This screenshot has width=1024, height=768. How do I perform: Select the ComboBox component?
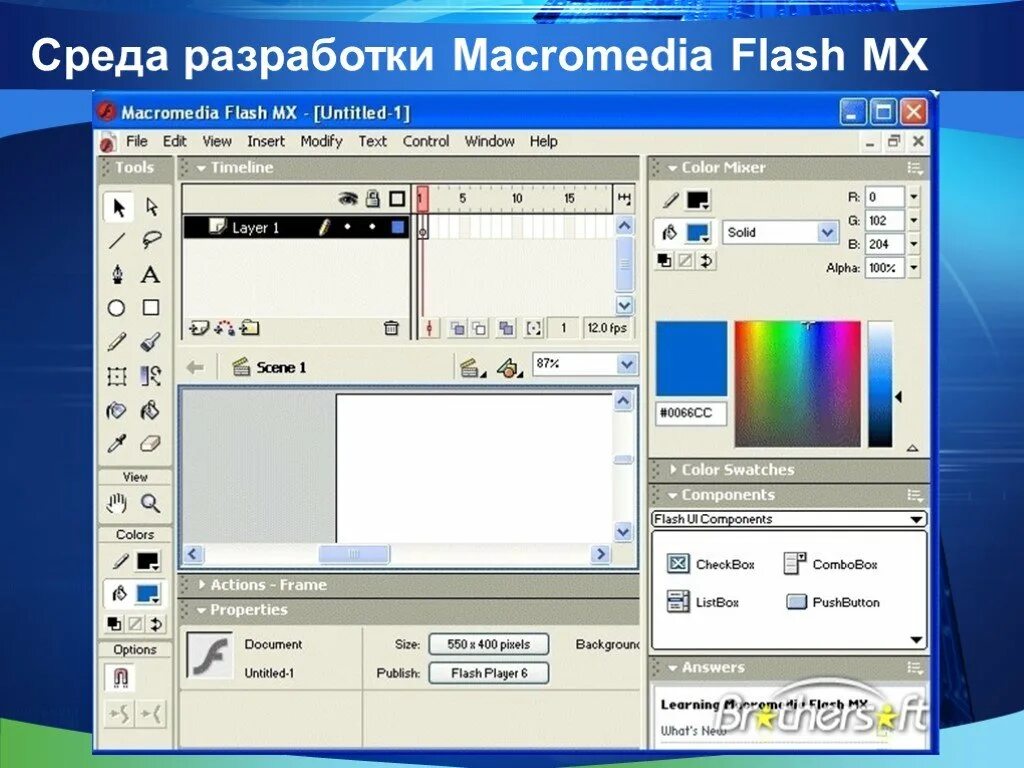click(x=830, y=564)
